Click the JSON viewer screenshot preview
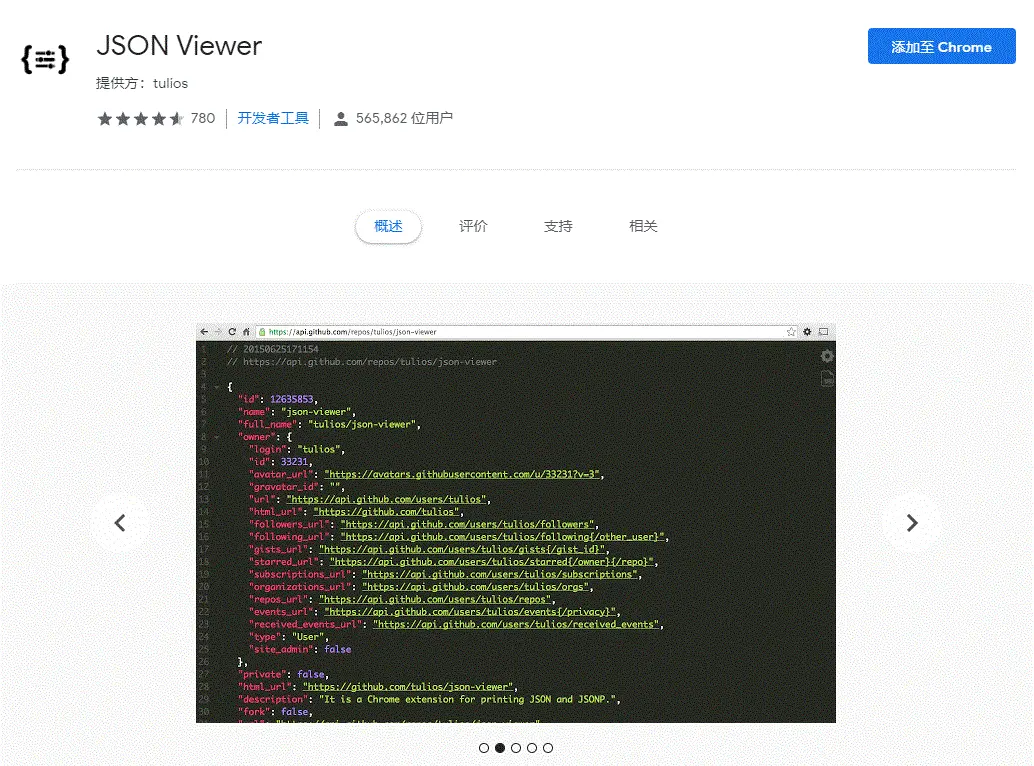Screen dimensions: 1034x766 (x=516, y=523)
